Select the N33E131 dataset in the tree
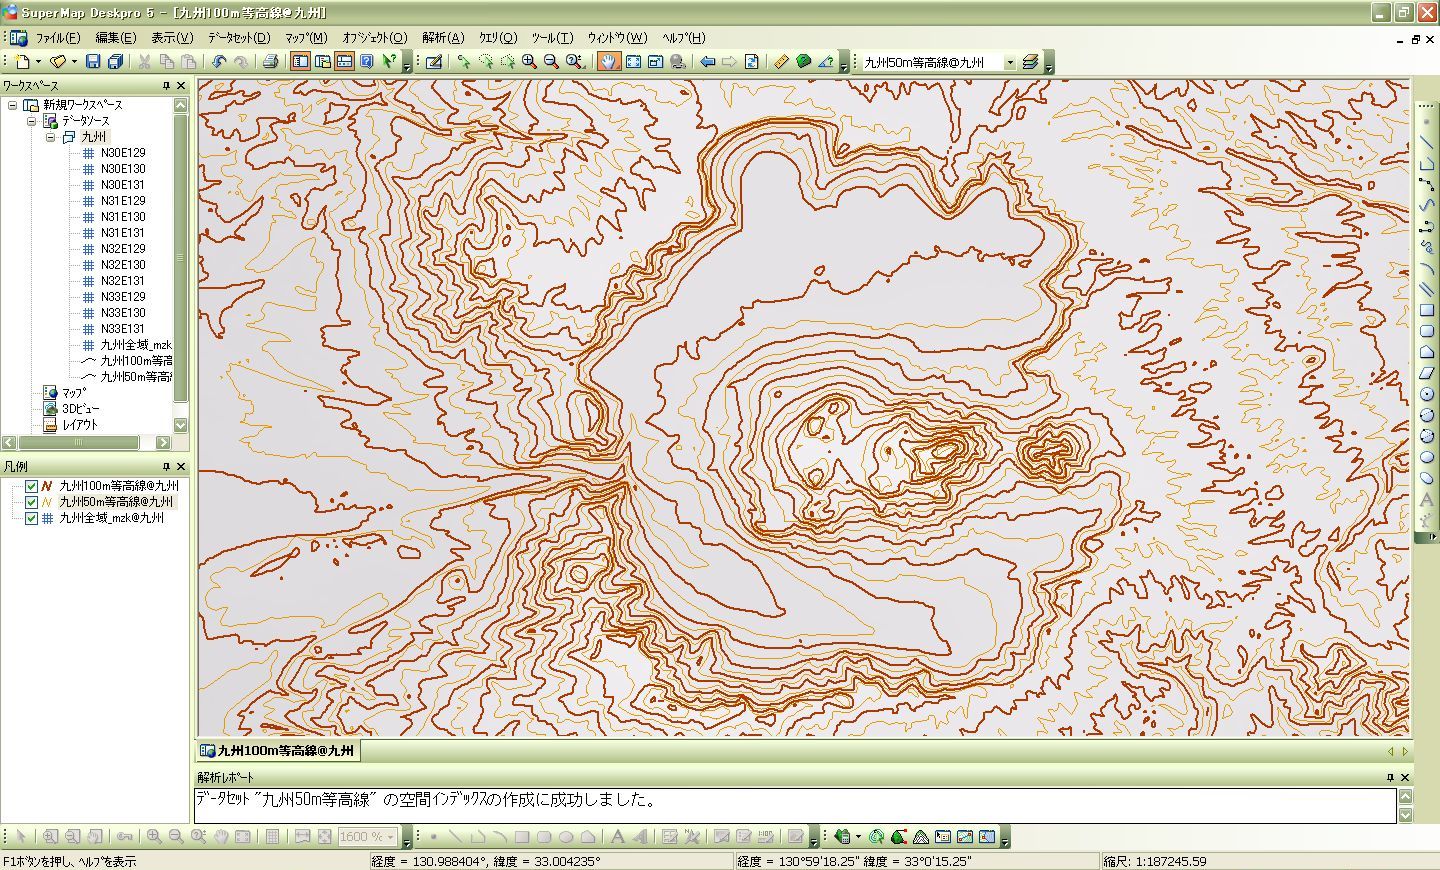Image resolution: width=1440 pixels, height=870 pixels. tap(123, 329)
